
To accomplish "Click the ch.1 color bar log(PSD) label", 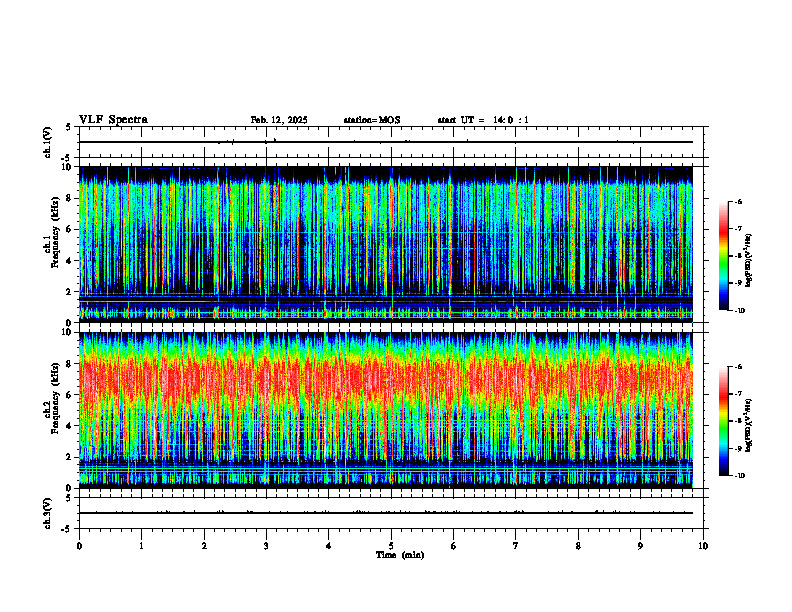I will [749, 261].
